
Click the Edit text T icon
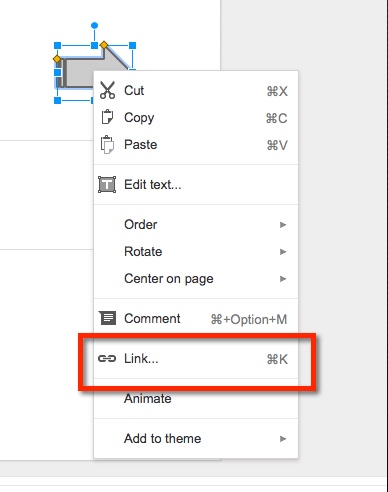pos(107,184)
